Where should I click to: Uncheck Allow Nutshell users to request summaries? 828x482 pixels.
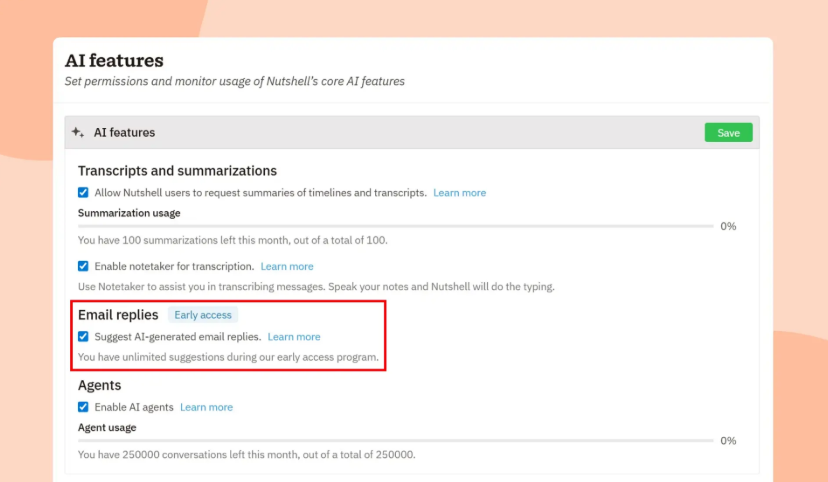tap(84, 192)
